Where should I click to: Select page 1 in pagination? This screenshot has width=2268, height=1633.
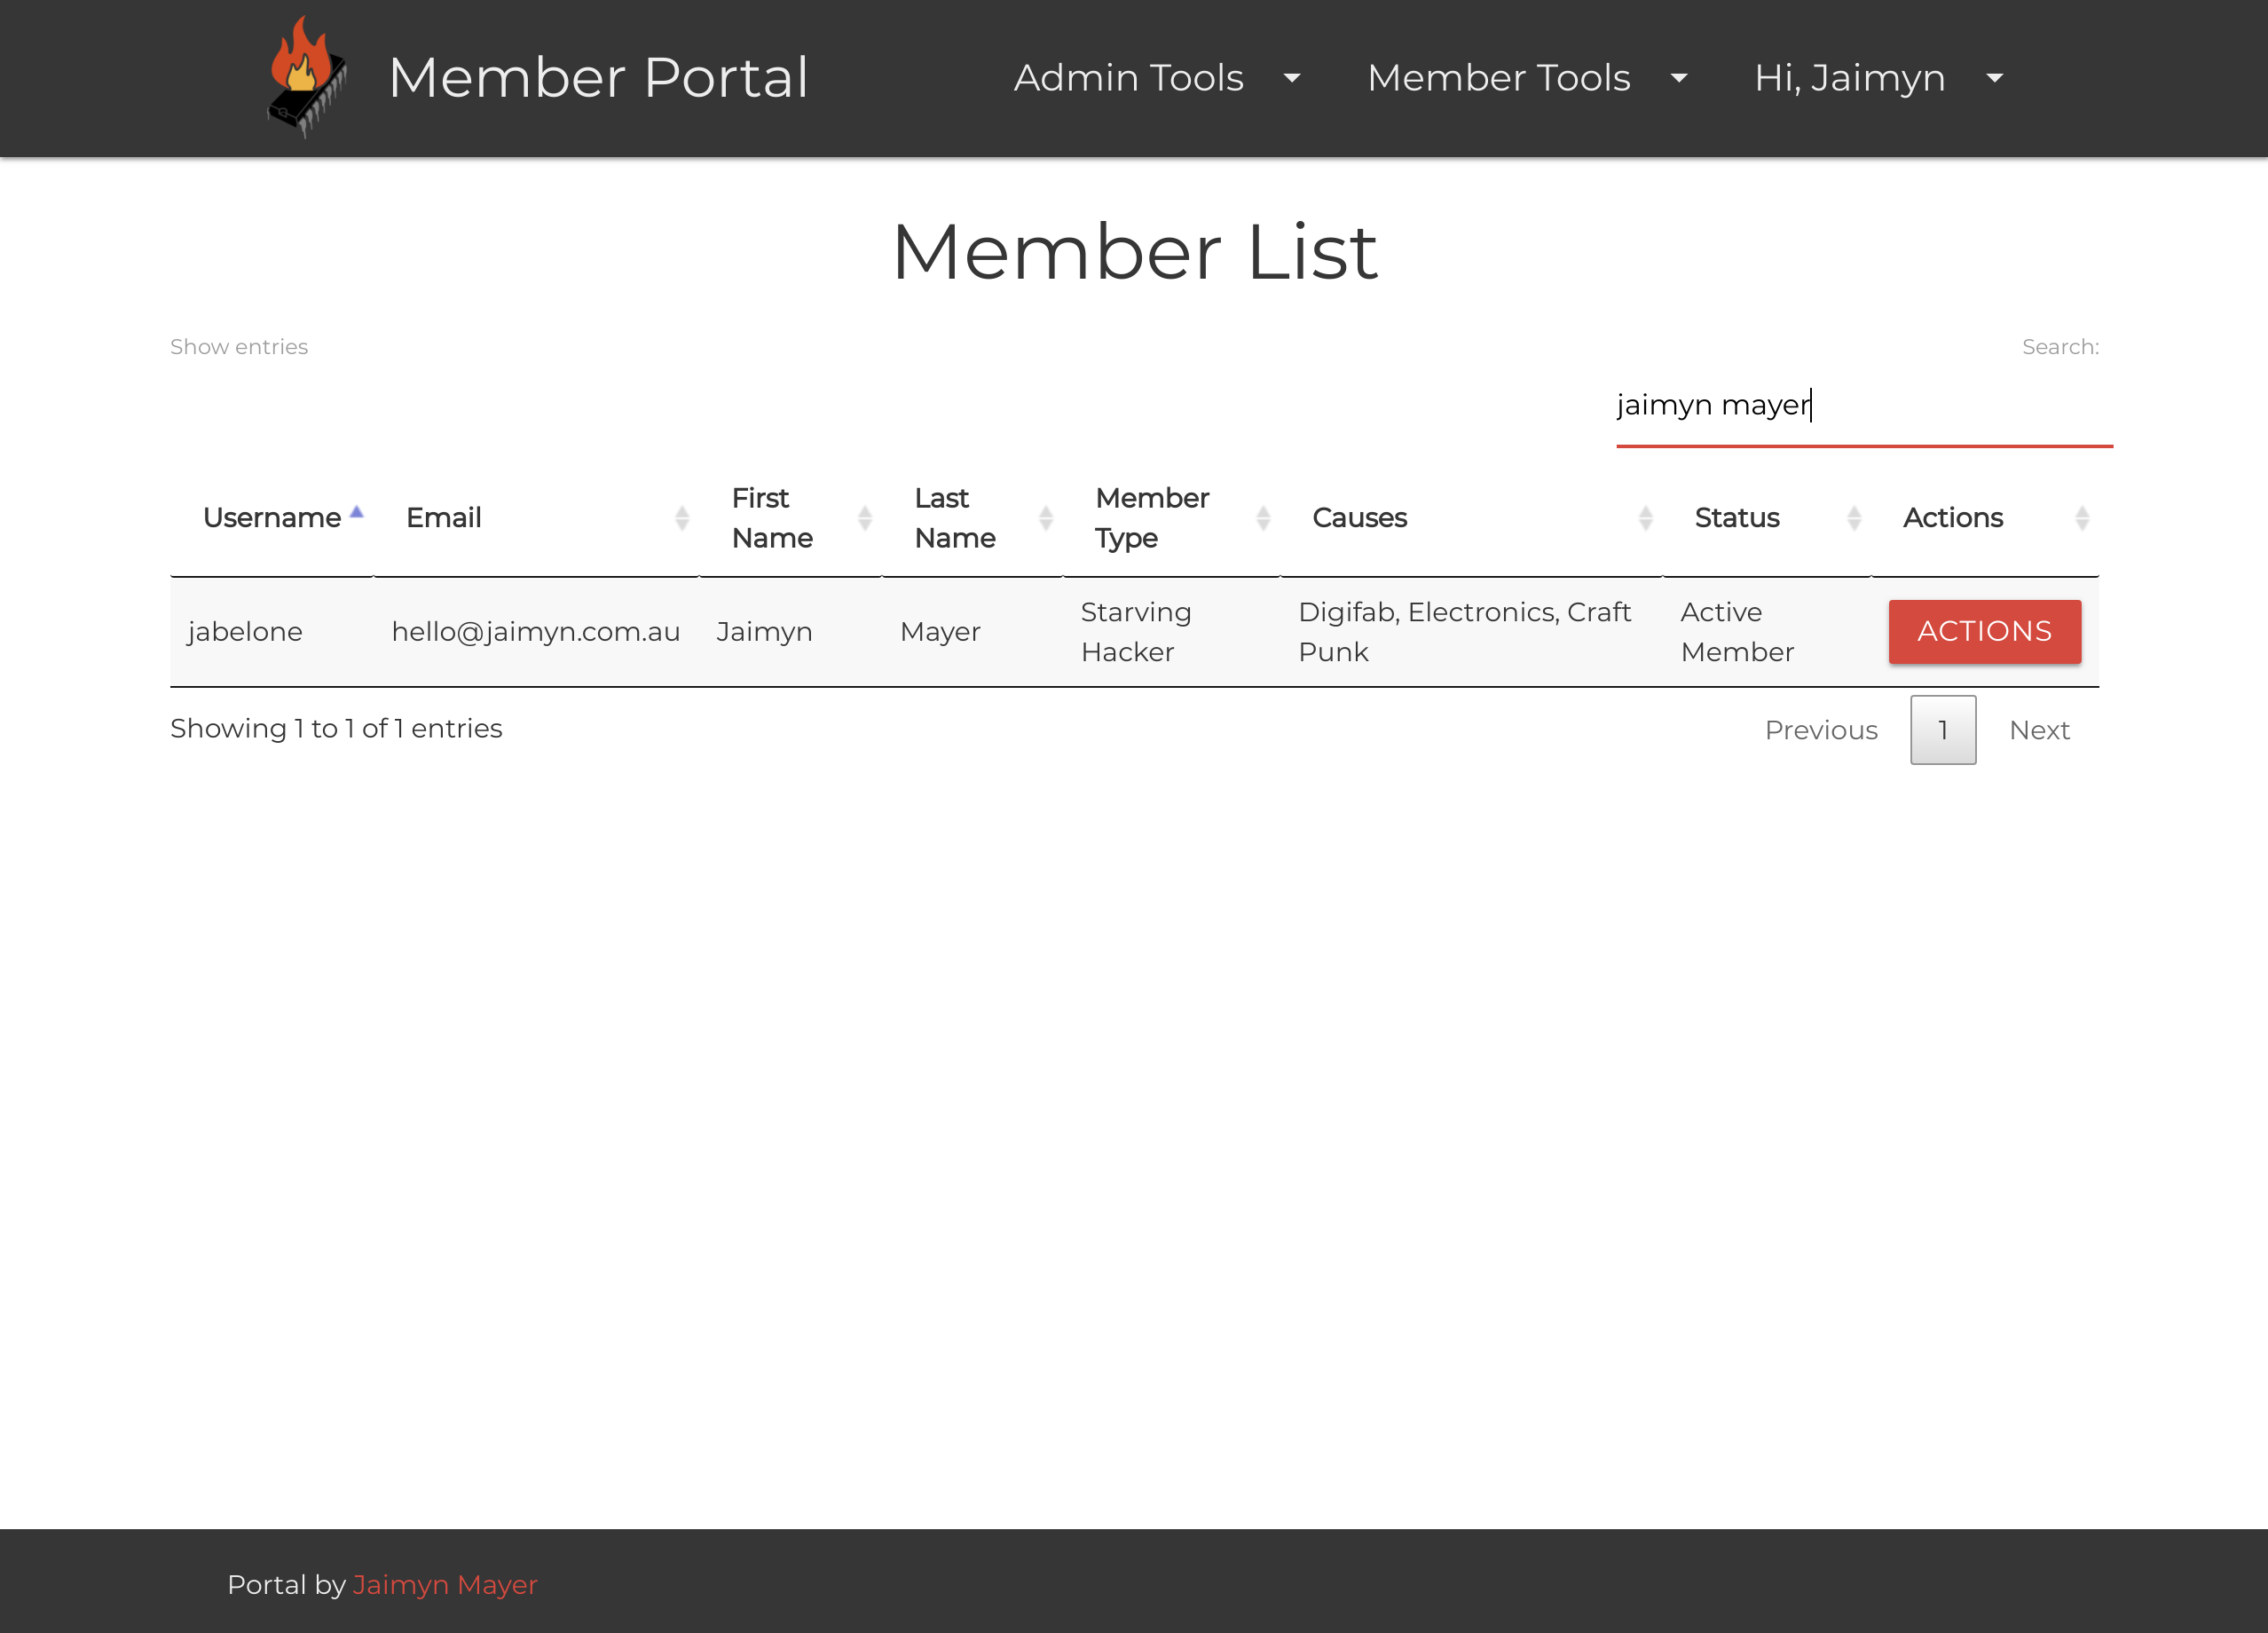[x=1942, y=730]
